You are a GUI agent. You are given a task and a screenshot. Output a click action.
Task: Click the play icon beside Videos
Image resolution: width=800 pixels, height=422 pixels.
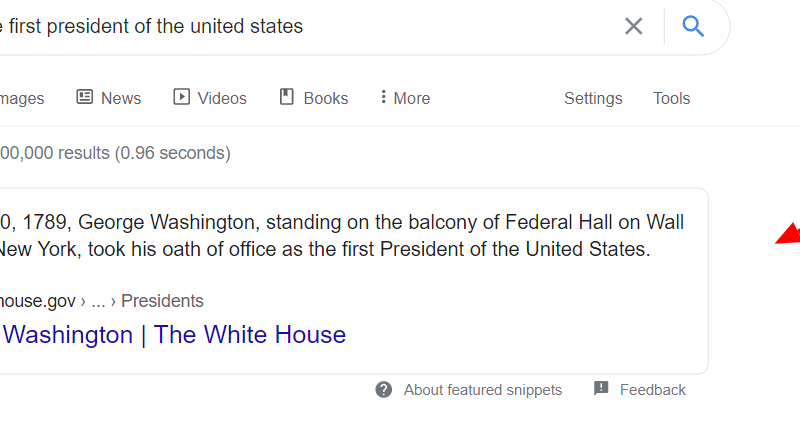tap(181, 97)
